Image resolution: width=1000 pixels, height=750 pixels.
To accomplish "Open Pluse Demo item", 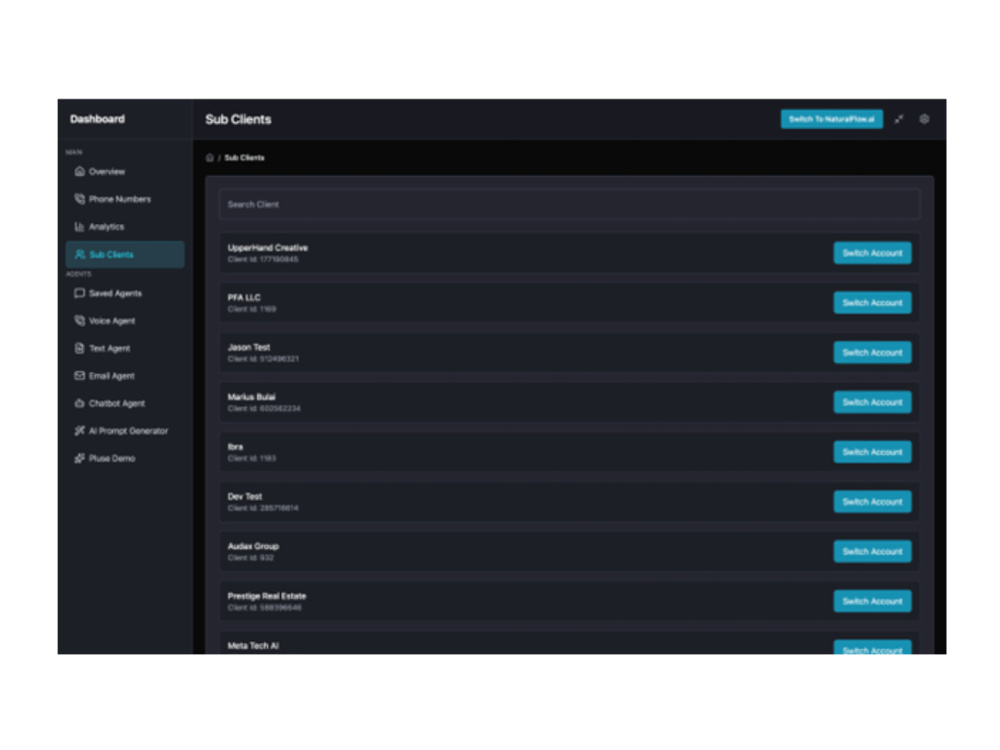I will click(x=125, y=458).
